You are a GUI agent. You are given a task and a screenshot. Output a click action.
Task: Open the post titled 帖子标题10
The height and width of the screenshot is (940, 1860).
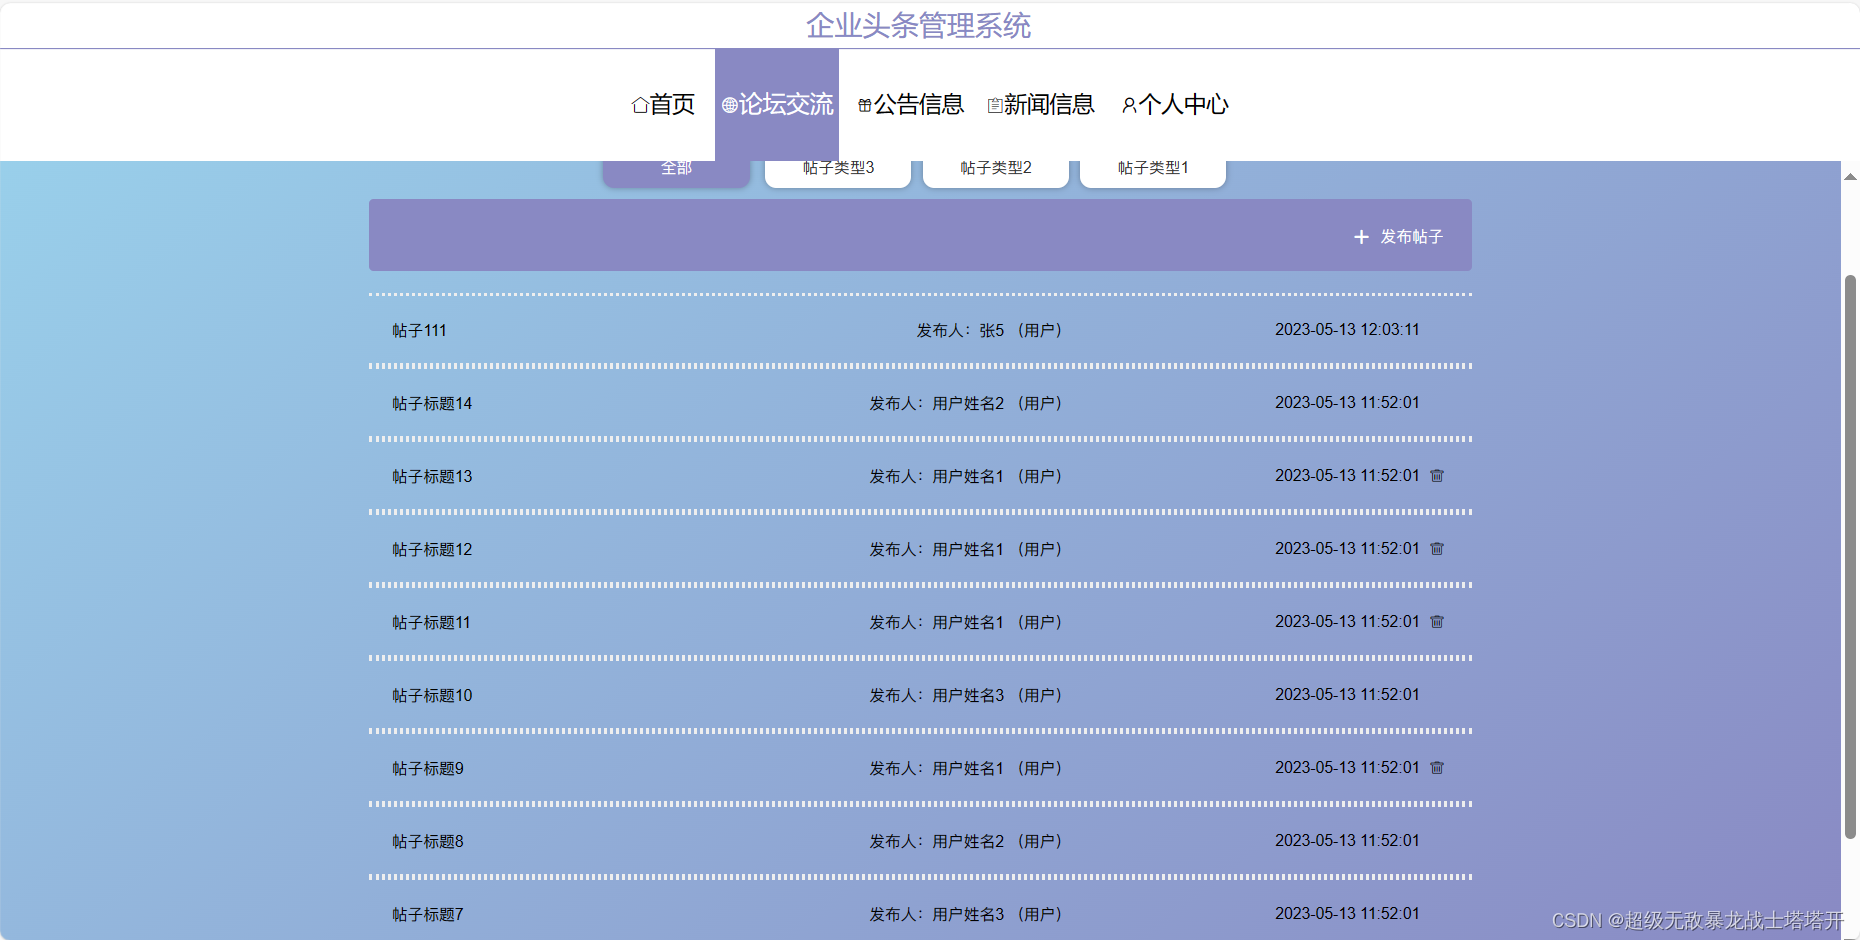click(x=432, y=696)
